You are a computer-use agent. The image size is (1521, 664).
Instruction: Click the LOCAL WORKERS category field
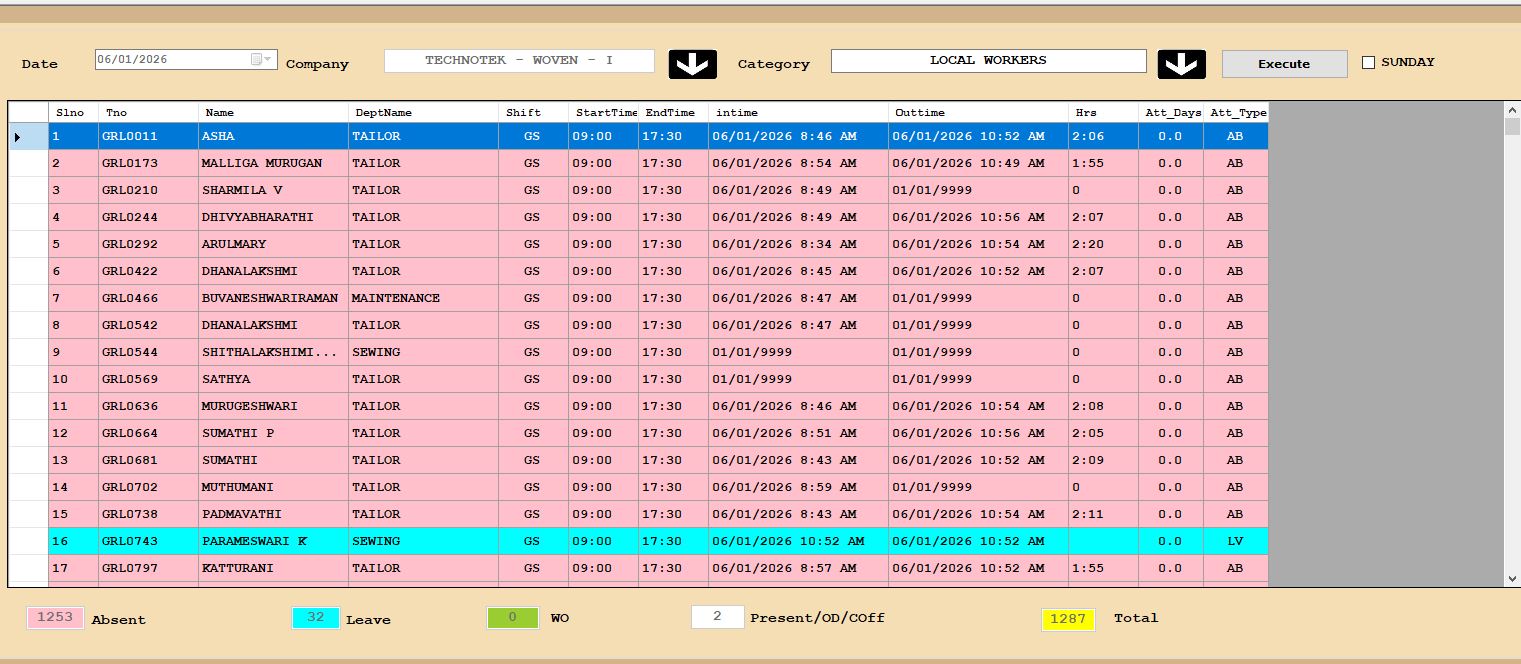[988, 61]
